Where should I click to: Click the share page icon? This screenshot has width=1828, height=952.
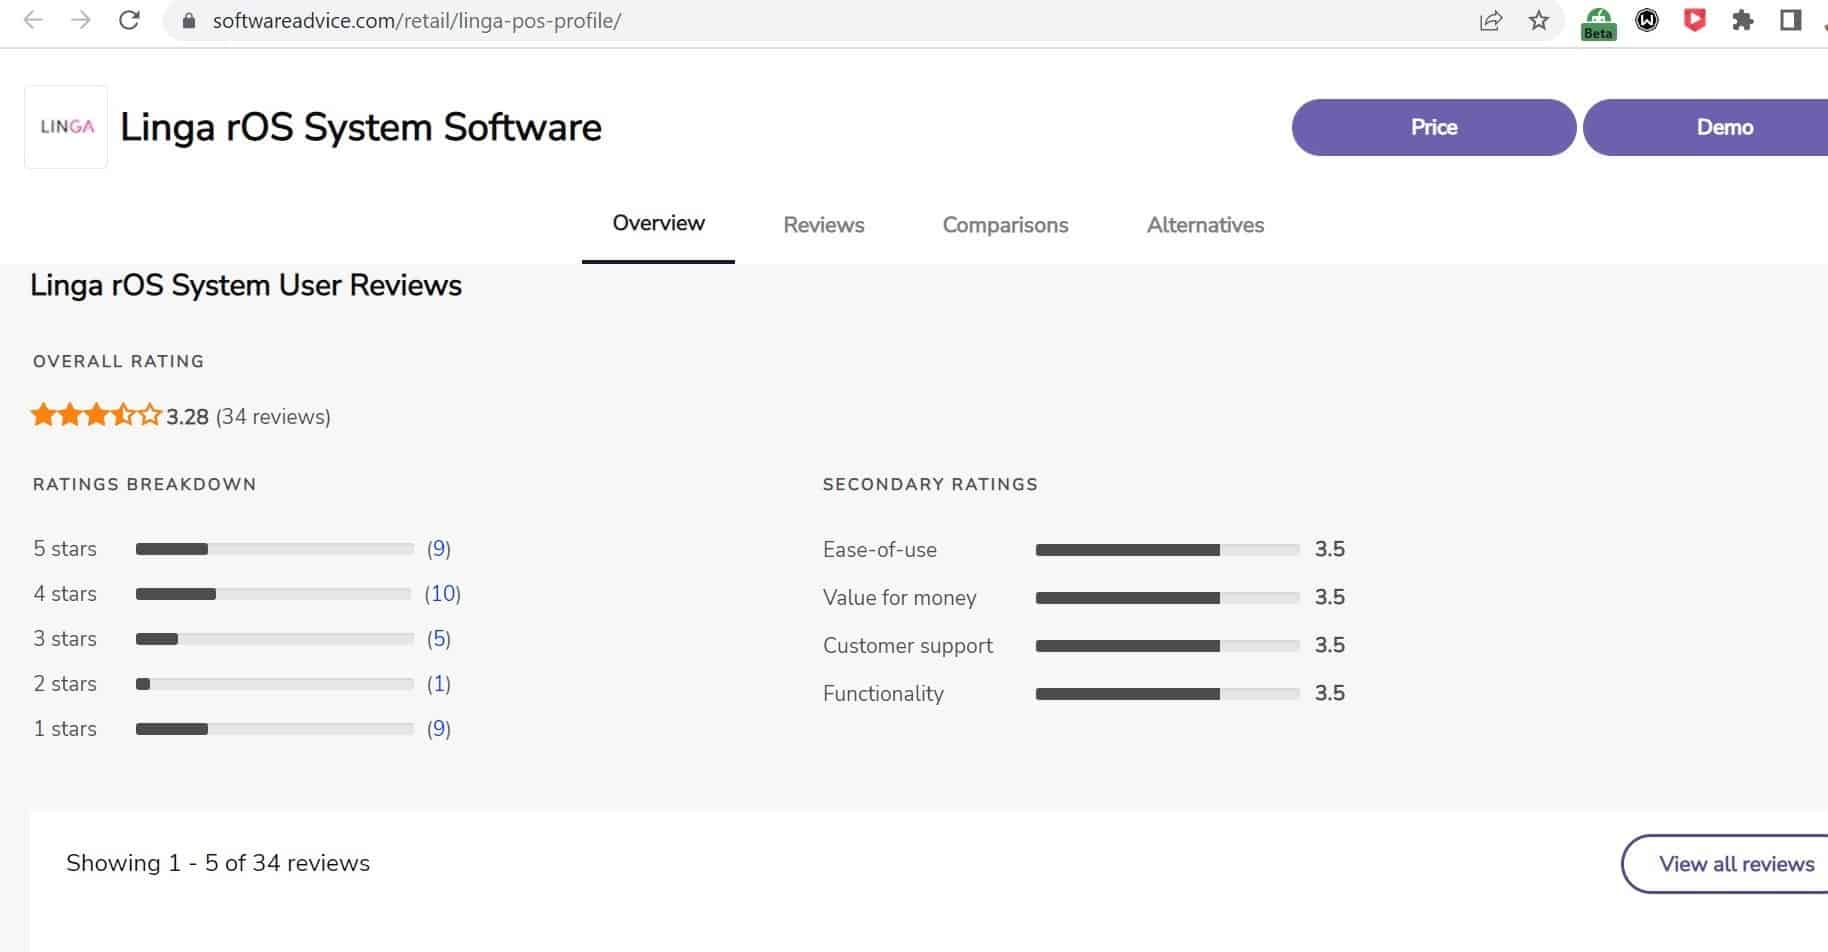pyautogui.click(x=1491, y=20)
